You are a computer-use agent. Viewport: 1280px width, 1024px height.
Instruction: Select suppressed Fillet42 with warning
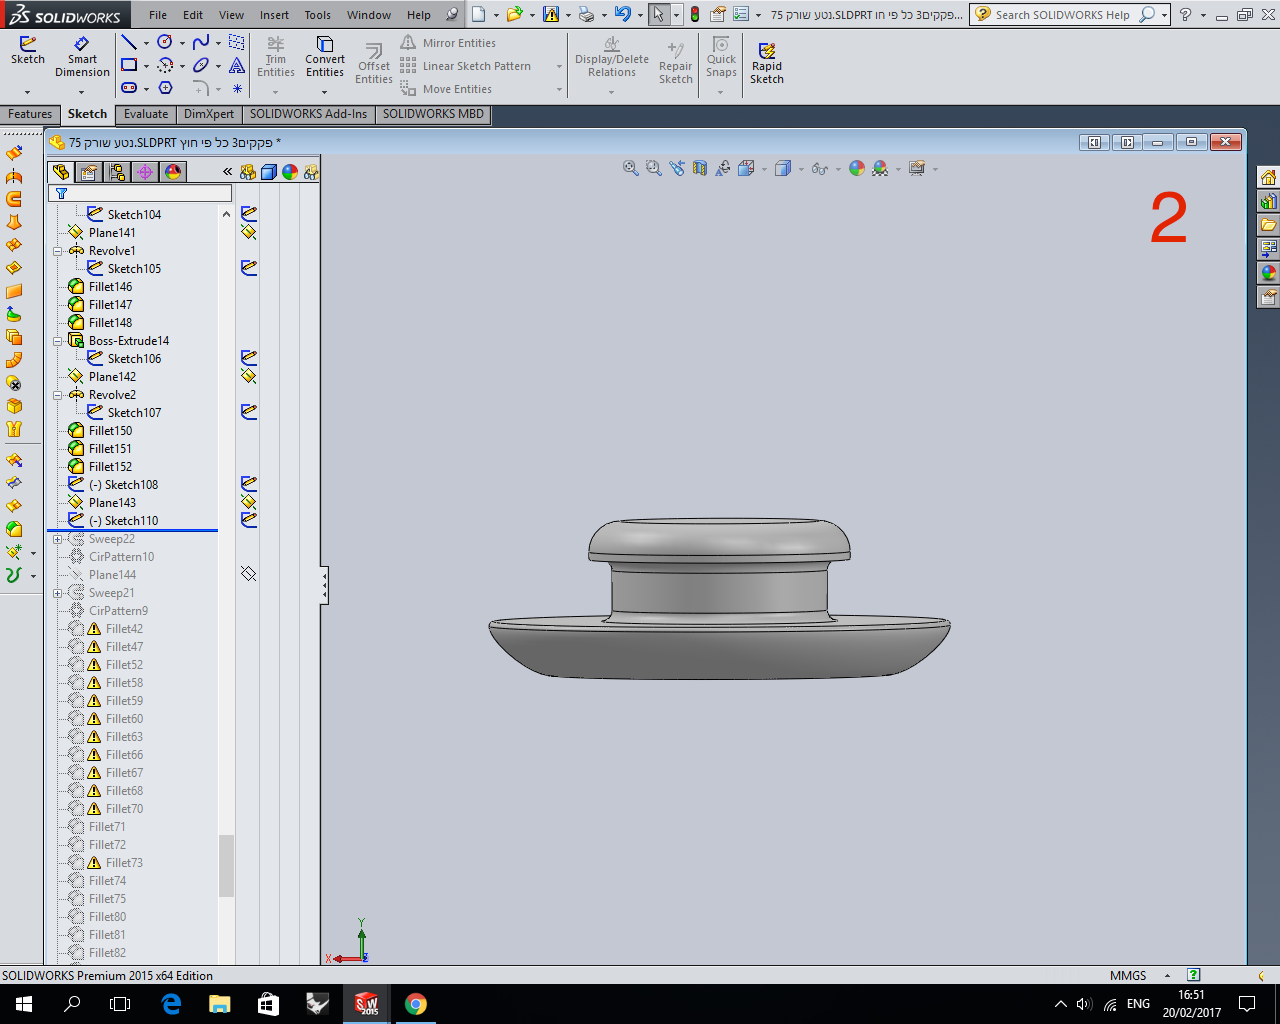[x=124, y=629]
